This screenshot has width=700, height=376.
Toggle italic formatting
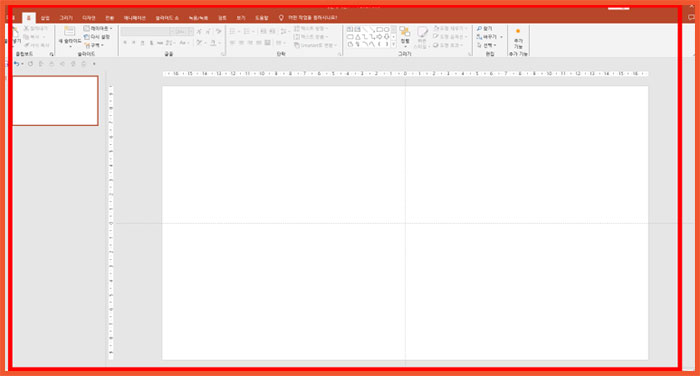(x=134, y=43)
